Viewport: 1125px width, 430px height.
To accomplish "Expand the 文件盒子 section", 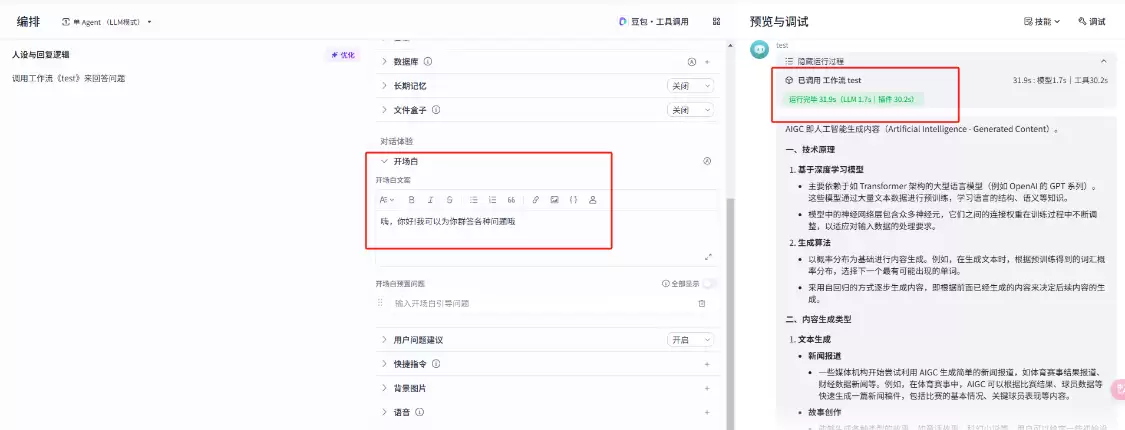I will tap(384, 110).
